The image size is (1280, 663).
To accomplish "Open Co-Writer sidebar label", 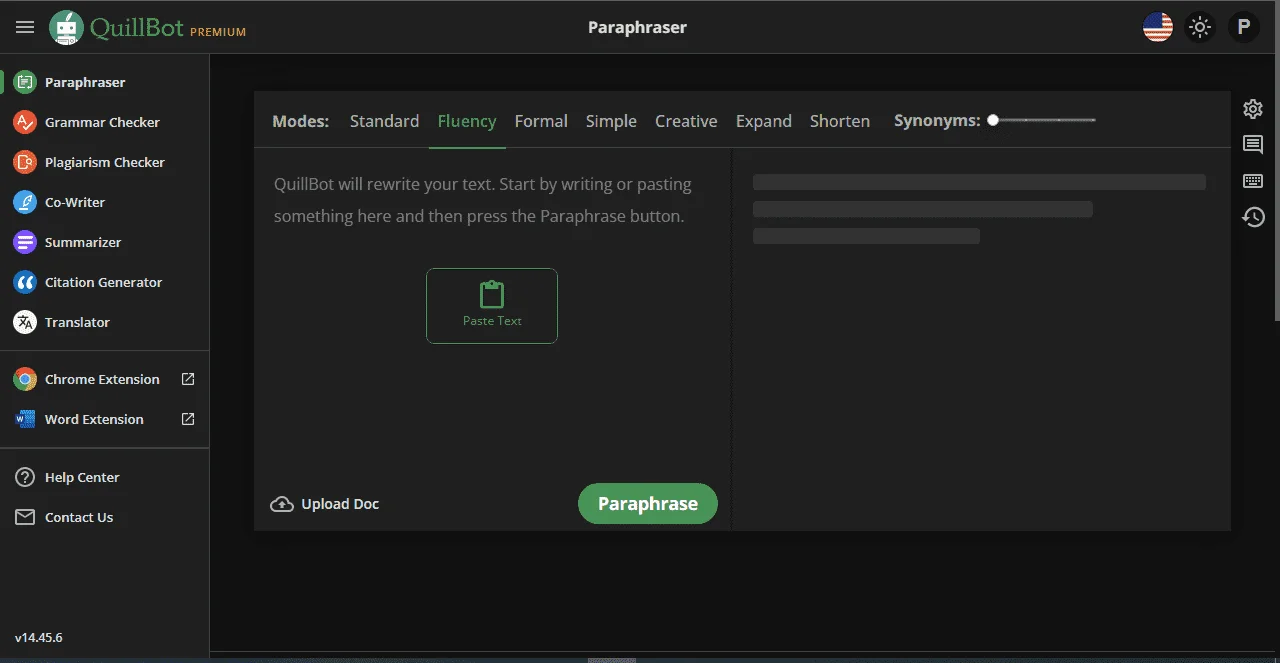I will click(x=75, y=202).
